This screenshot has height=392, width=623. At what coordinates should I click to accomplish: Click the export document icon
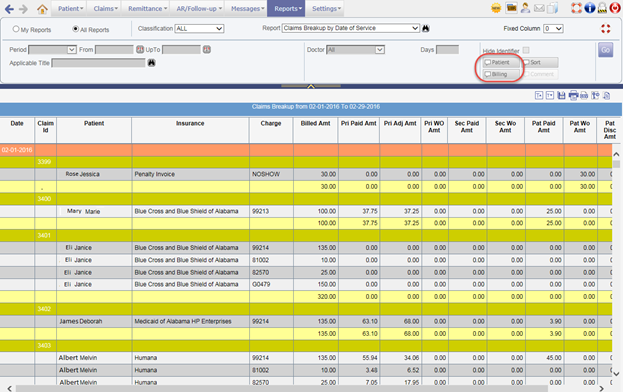click(606, 95)
